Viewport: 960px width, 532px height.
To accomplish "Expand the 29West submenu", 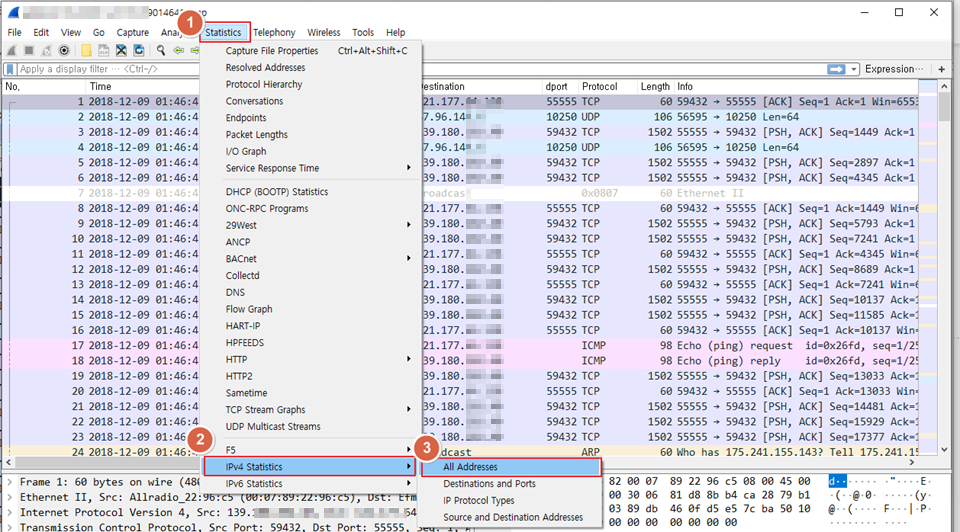I will (x=311, y=225).
